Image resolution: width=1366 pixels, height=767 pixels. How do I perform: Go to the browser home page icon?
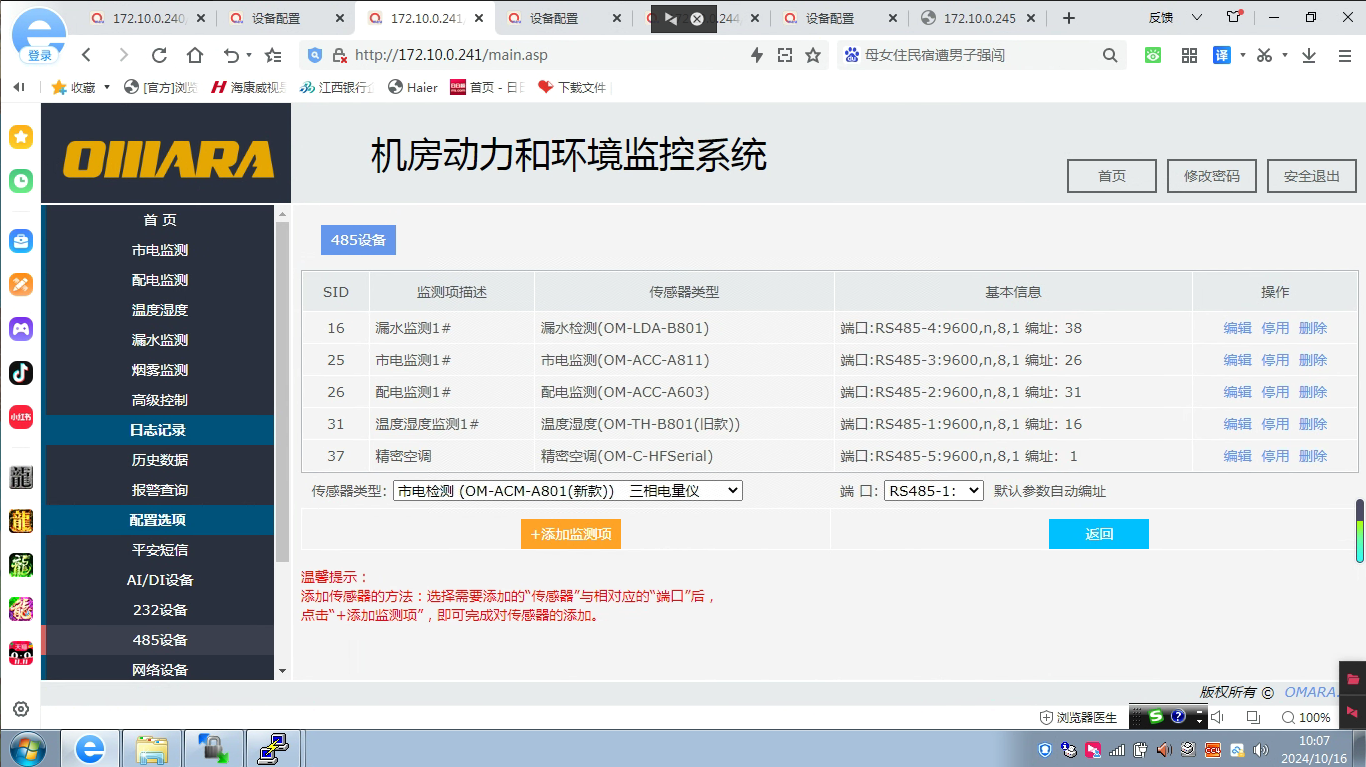click(195, 55)
